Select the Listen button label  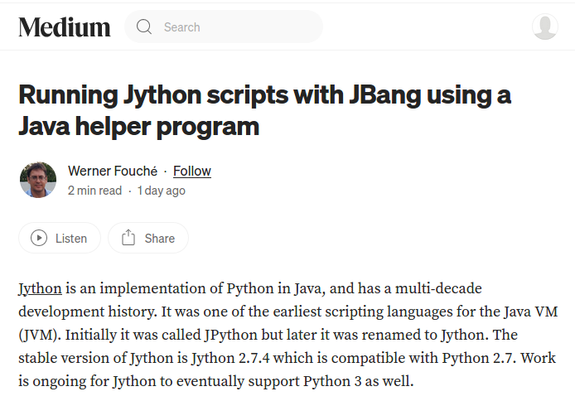[71, 238]
